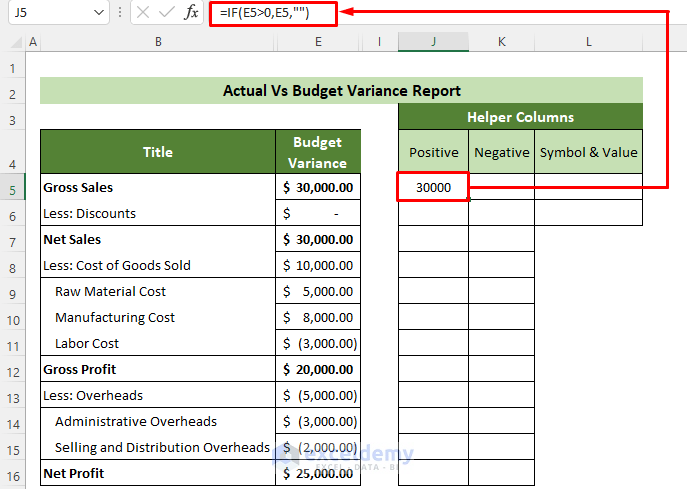Select the Gross Sales title cell
This screenshot has height=489, width=687.
click(158, 188)
